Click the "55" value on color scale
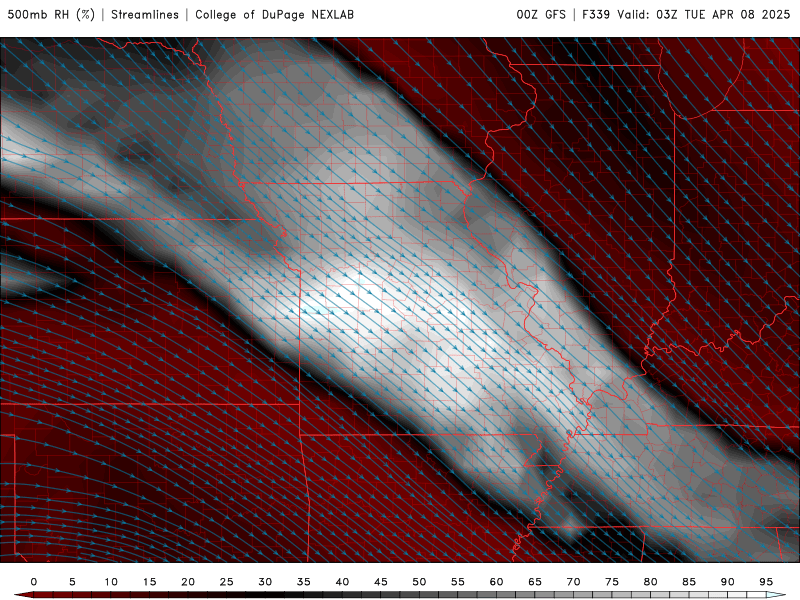The height and width of the screenshot is (600, 800). tap(458, 582)
